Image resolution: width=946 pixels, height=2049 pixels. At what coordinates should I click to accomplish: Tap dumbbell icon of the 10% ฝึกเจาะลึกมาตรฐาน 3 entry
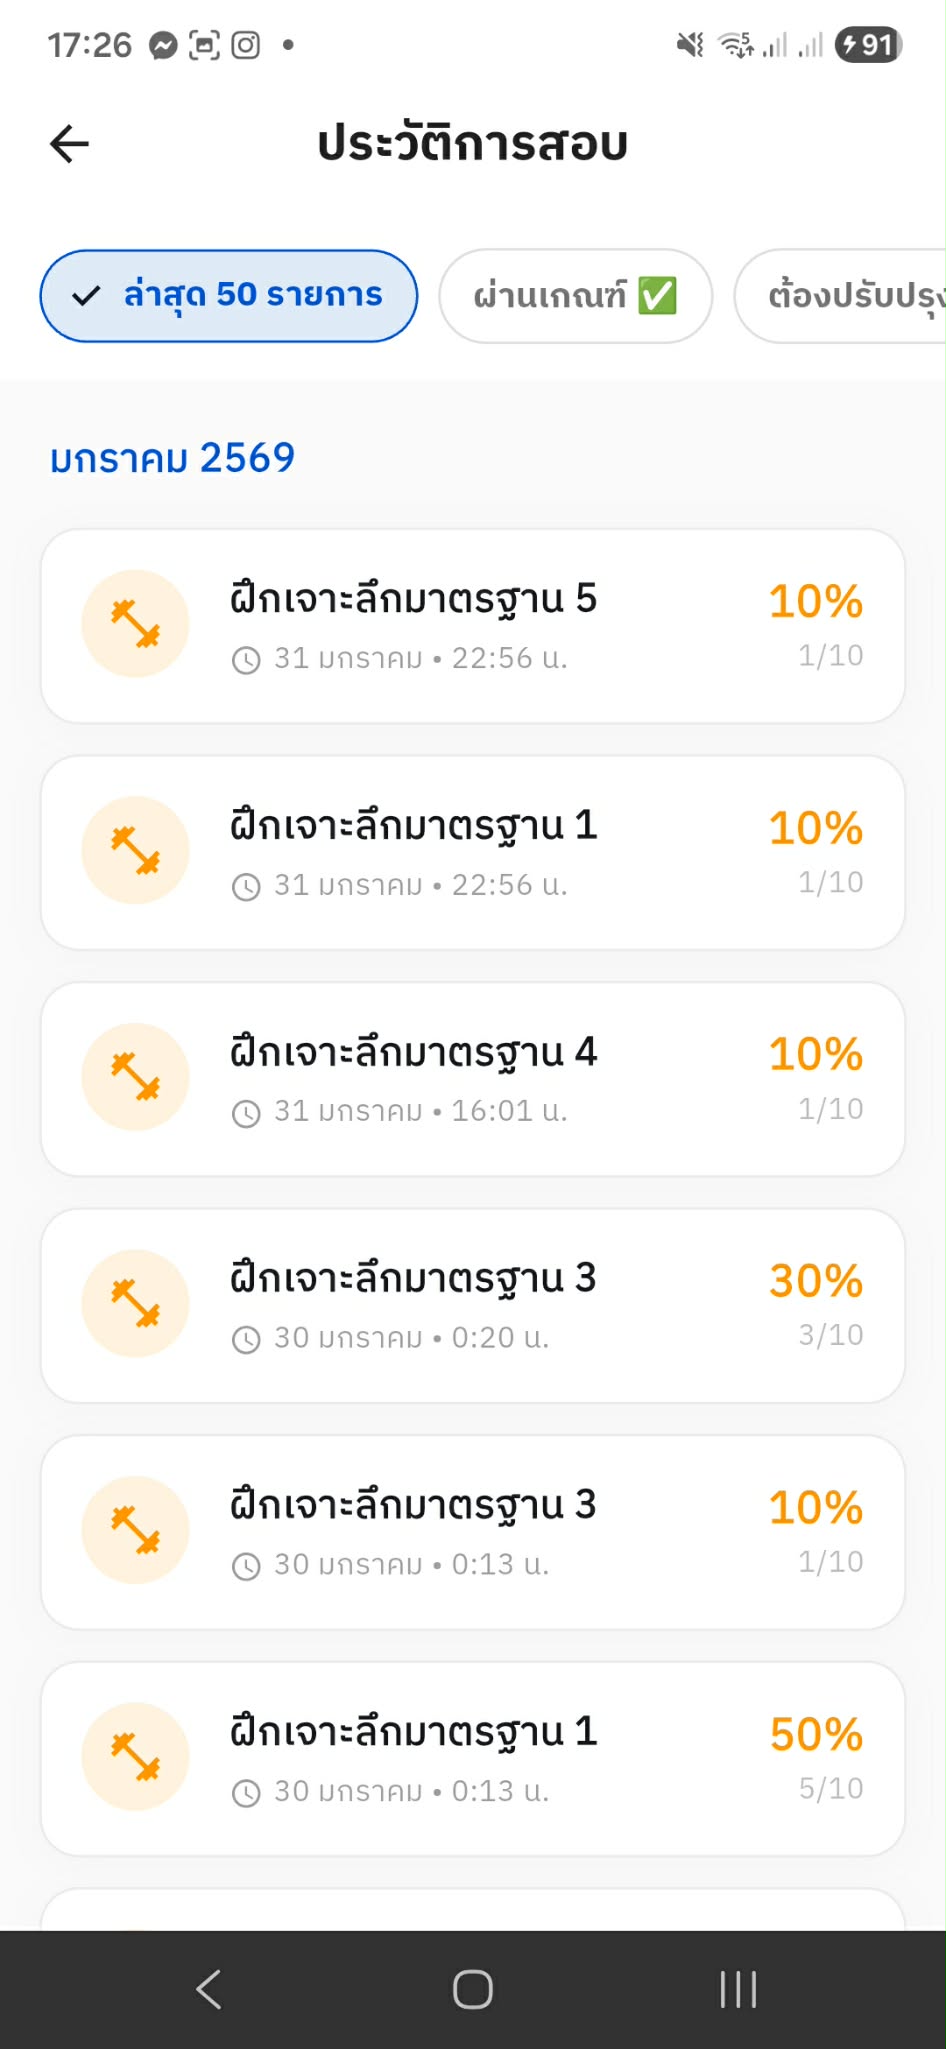tap(135, 1530)
